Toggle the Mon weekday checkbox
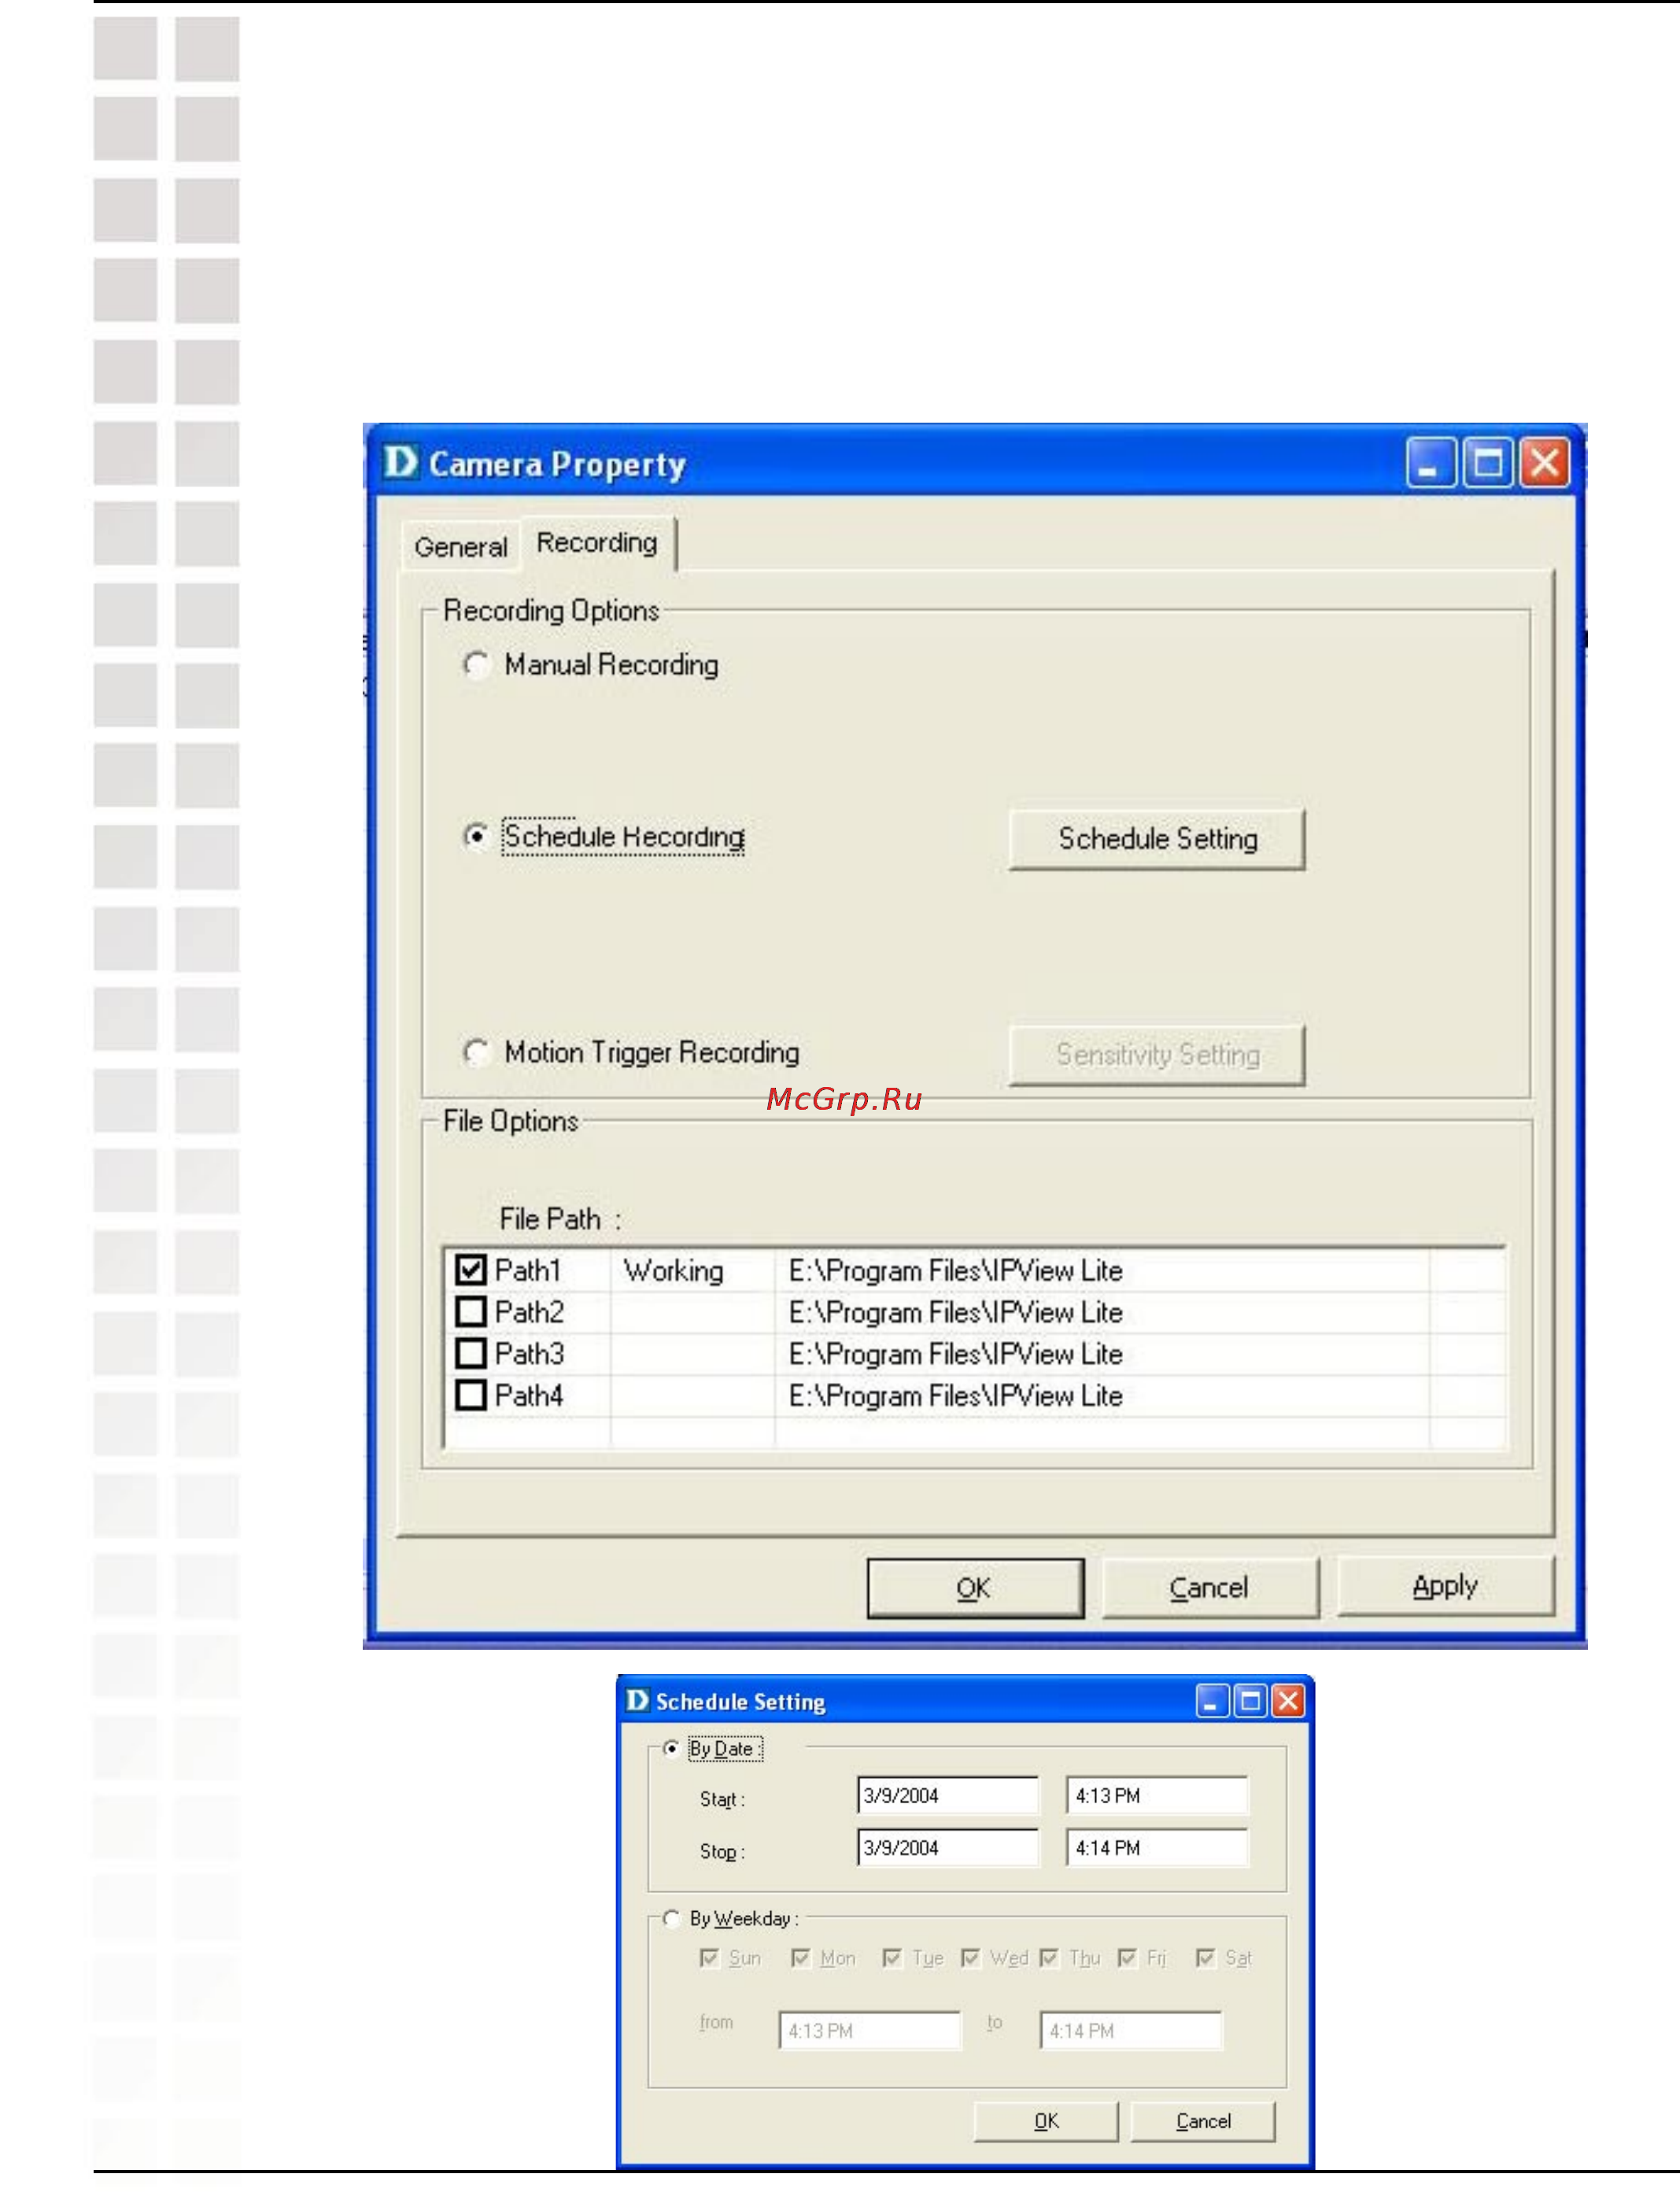 point(800,1957)
